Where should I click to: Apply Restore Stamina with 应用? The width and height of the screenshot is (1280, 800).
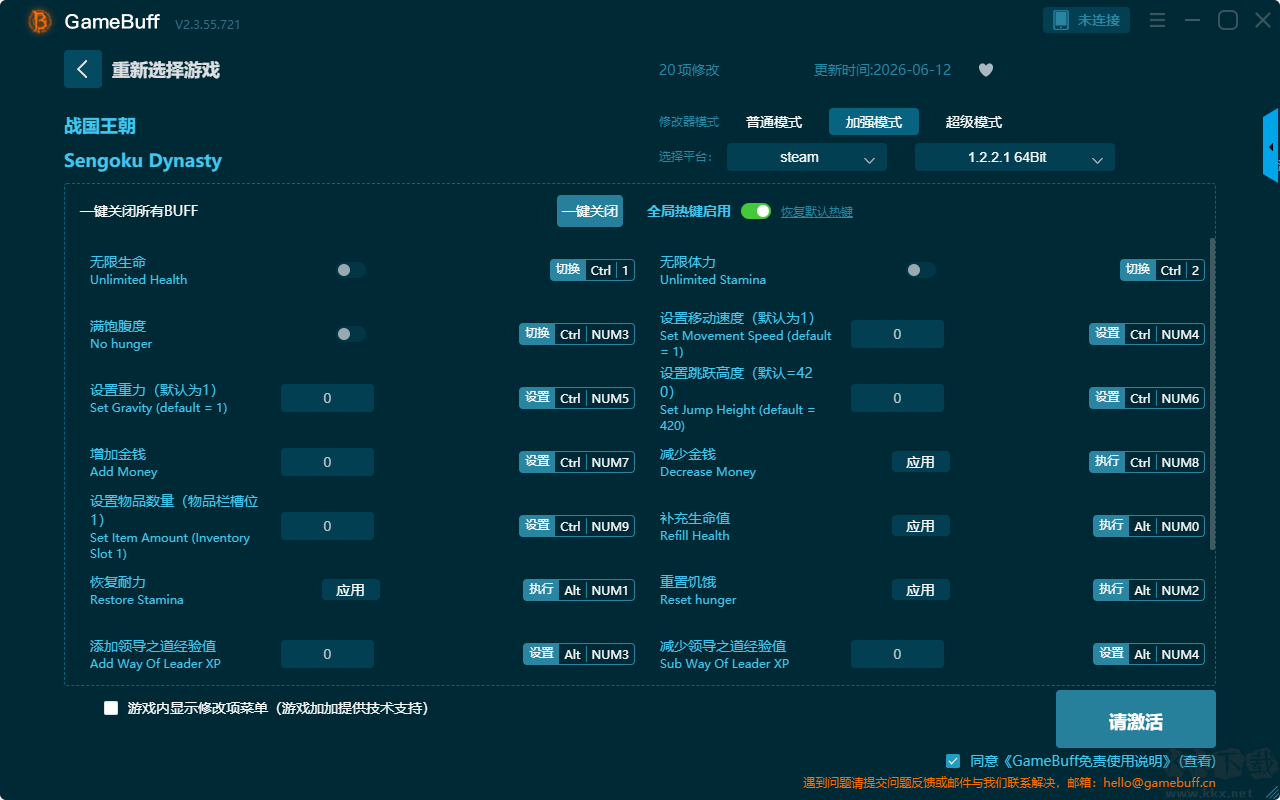coord(351,590)
